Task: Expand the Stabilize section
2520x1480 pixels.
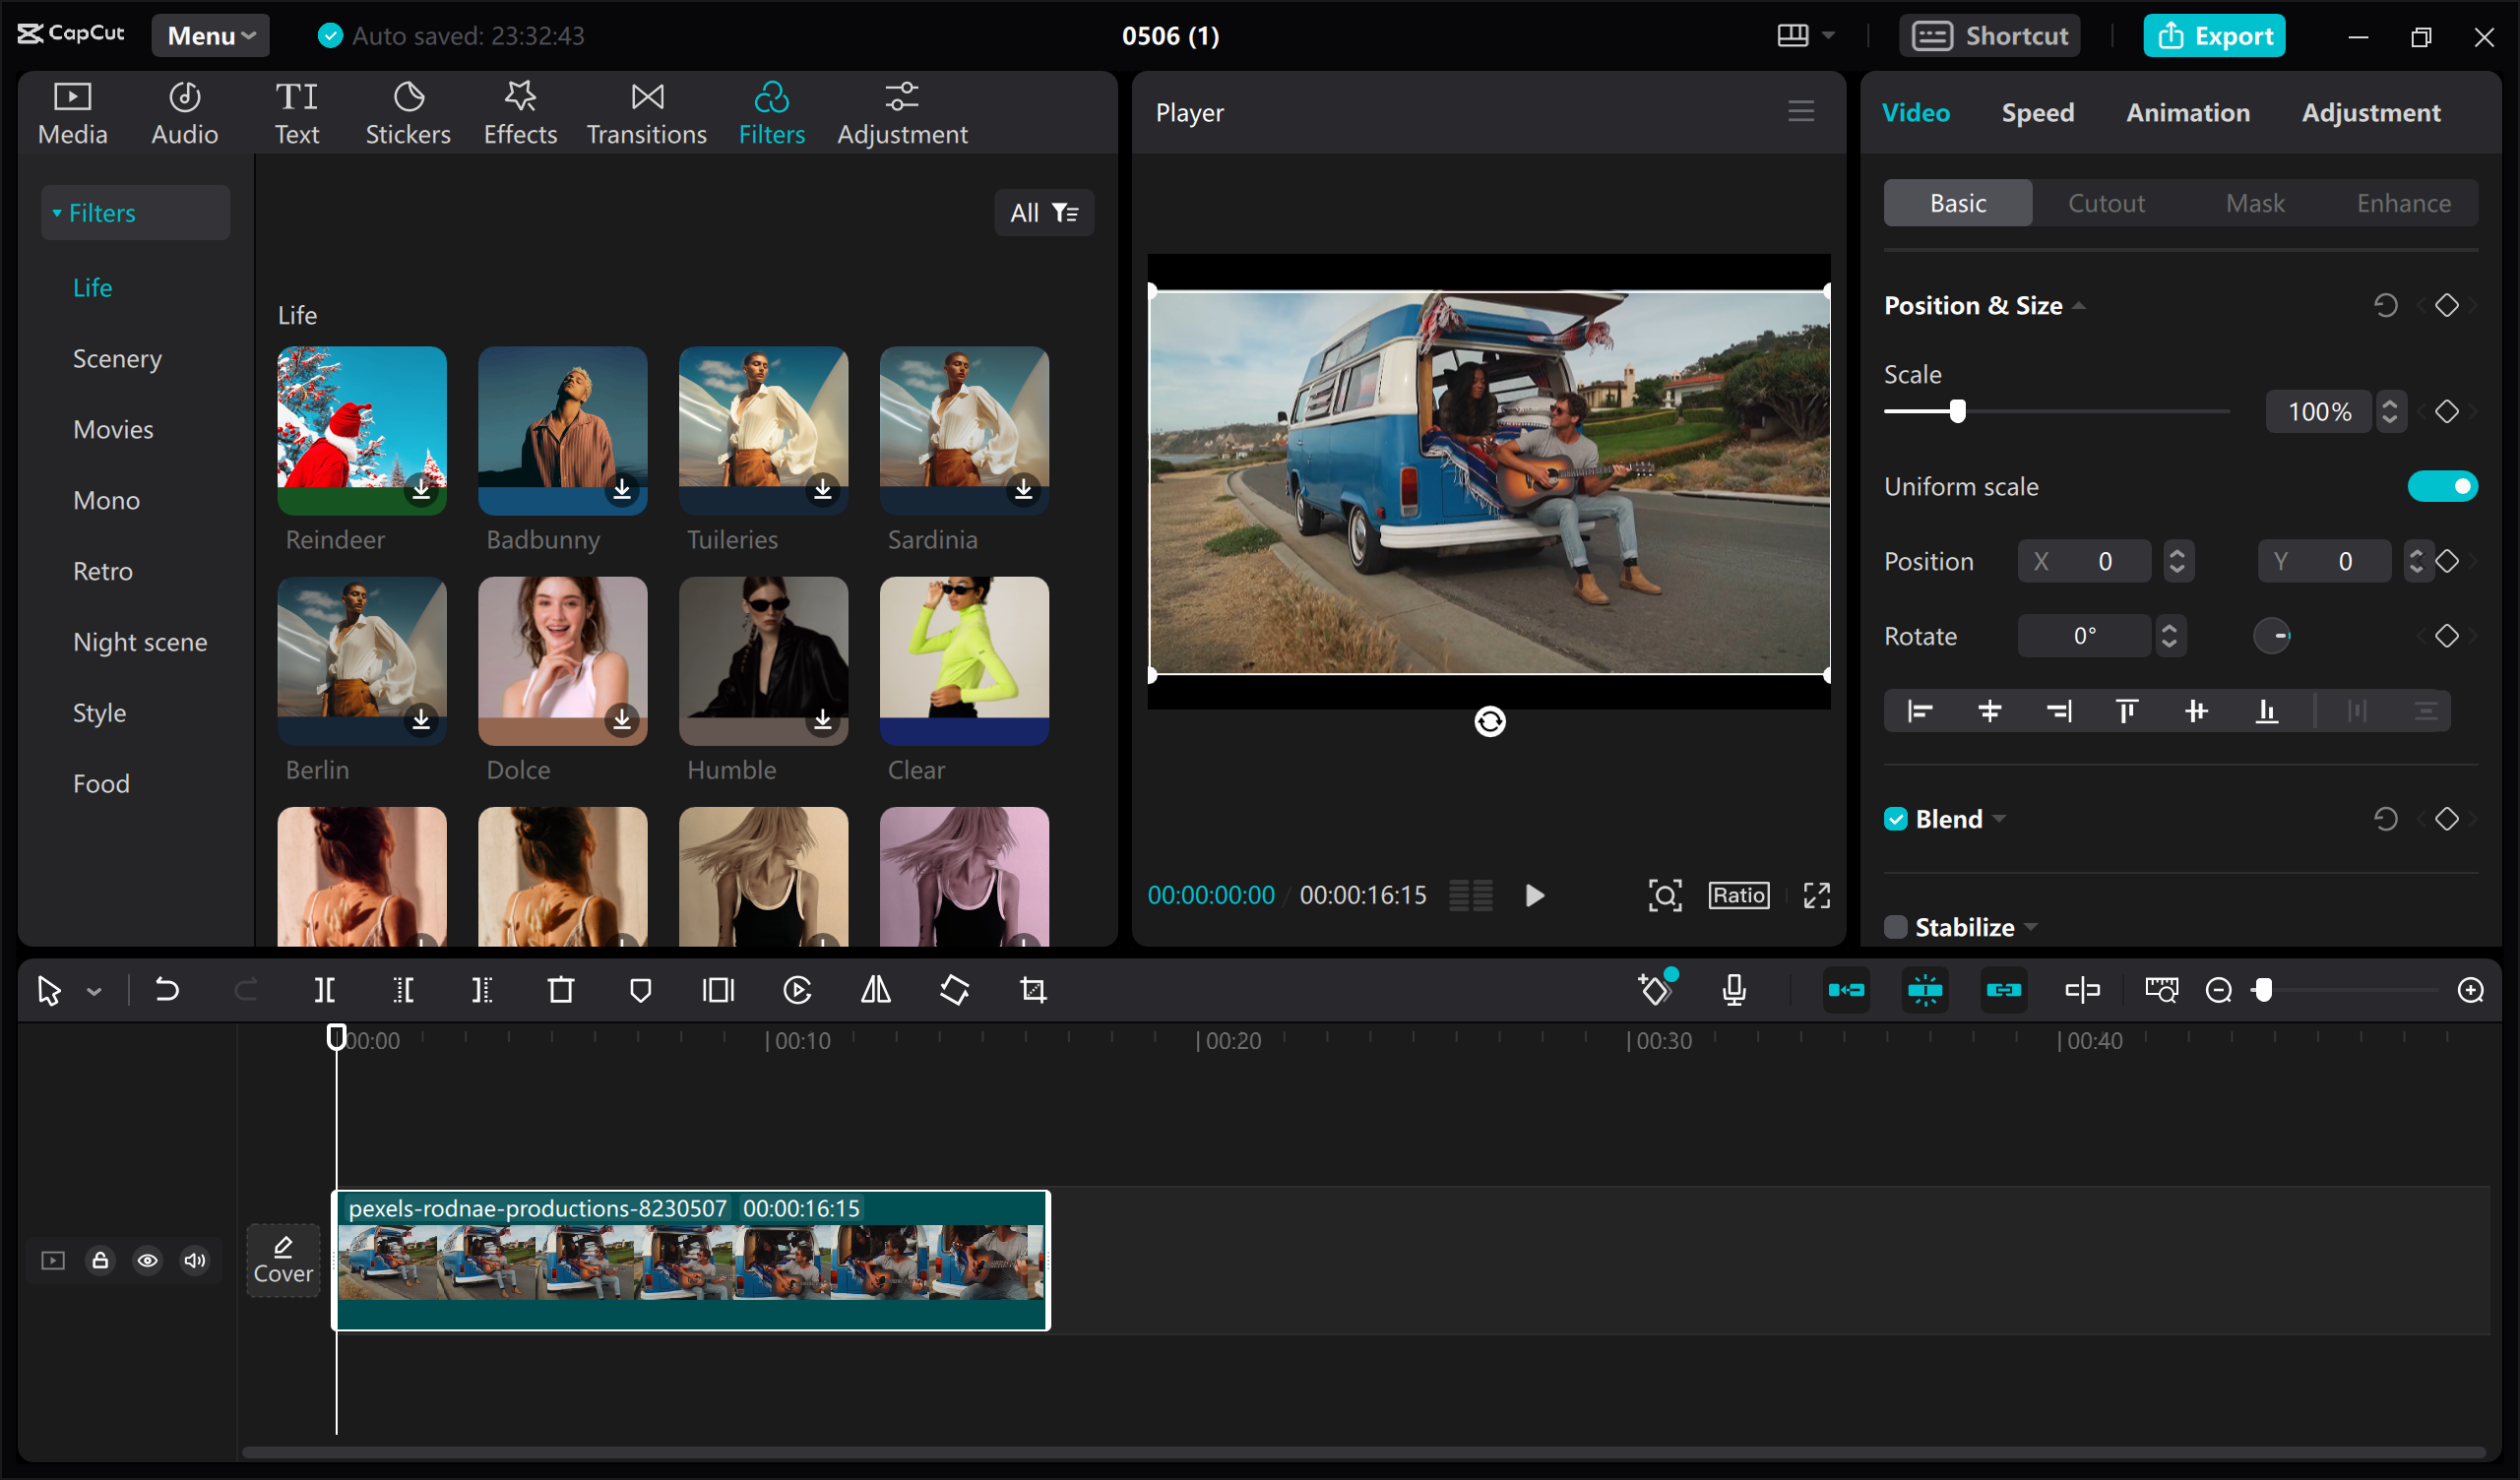Action: pyautogui.click(x=2030, y=927)
